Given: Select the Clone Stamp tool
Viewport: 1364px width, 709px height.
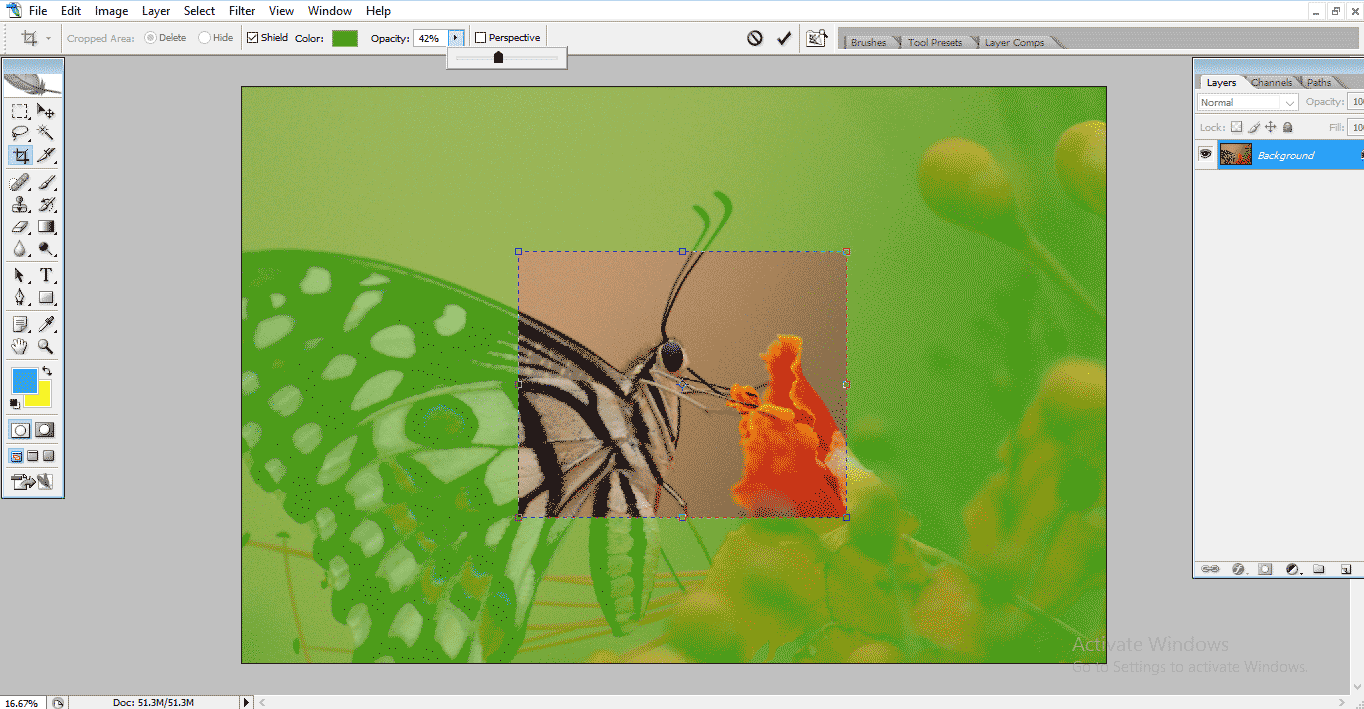Looking at the screenshot, I should [x=20, y=205].
